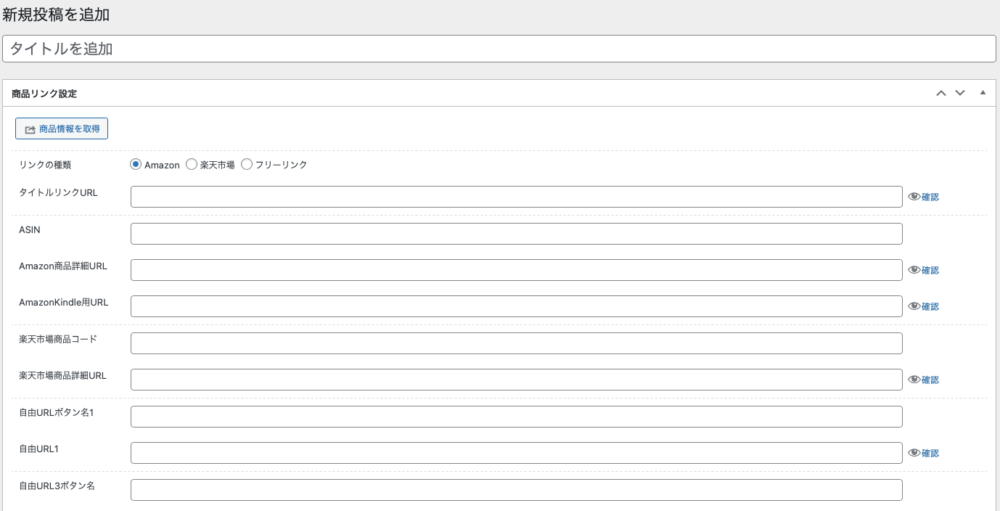This screenshot has width=1000, height=511.
Task: Click the eye icon beside 自由URL1 field
Action: coord(913,453)
